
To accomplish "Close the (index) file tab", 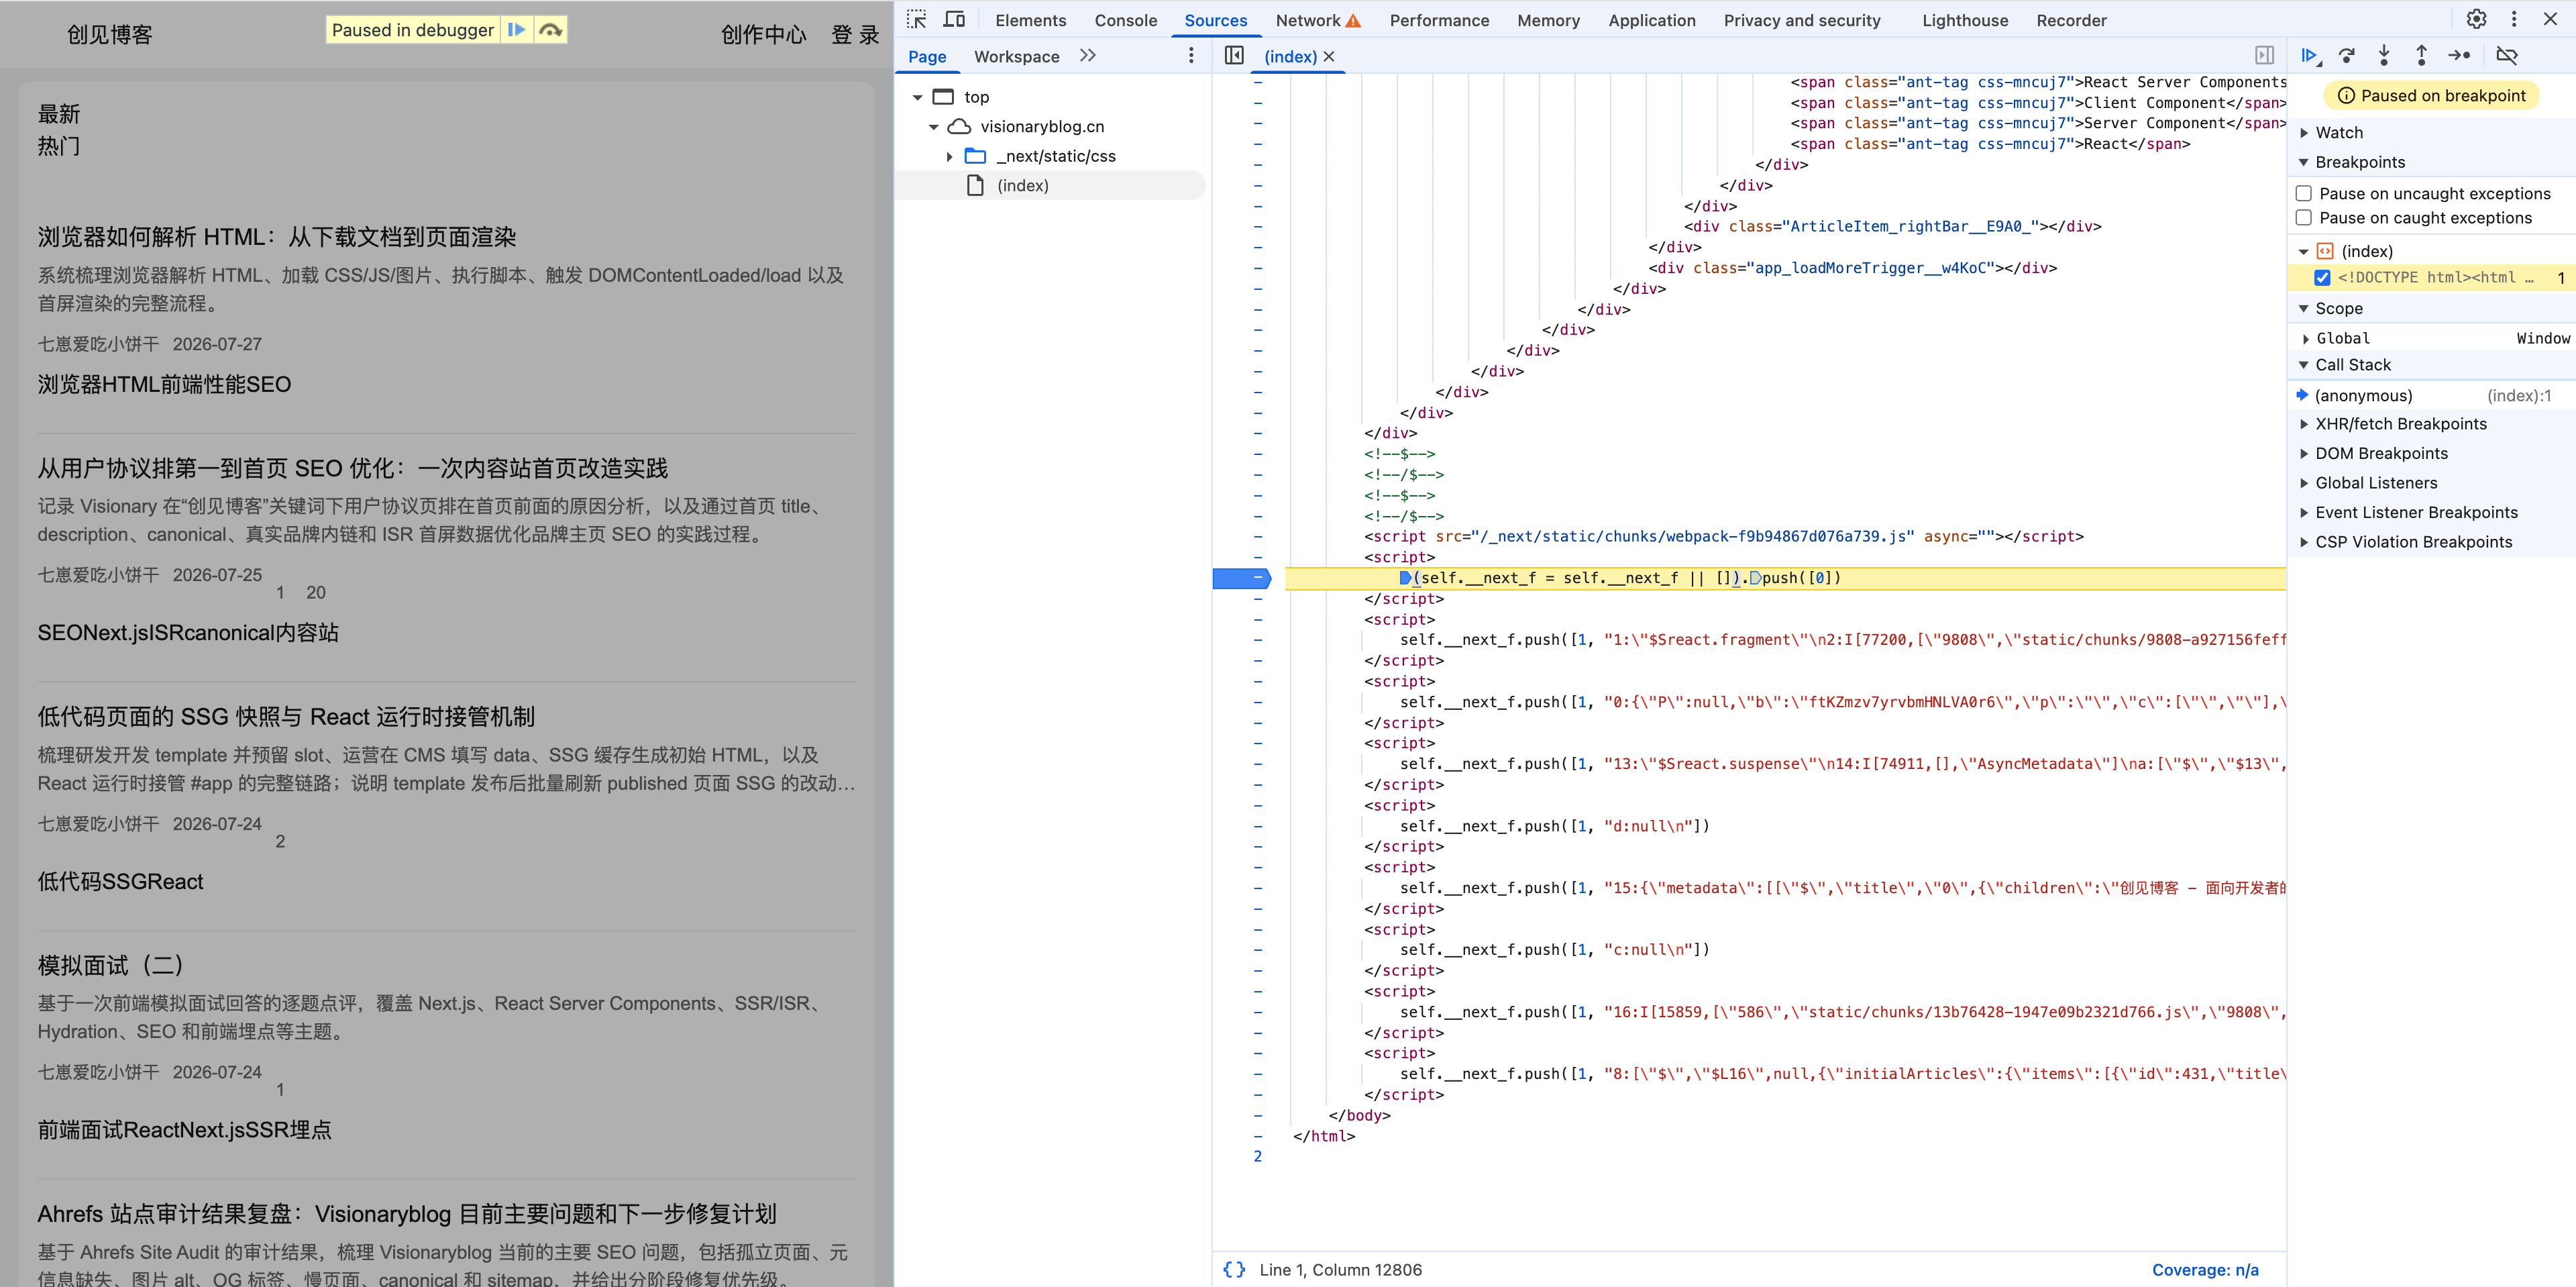I will 1329,57.
